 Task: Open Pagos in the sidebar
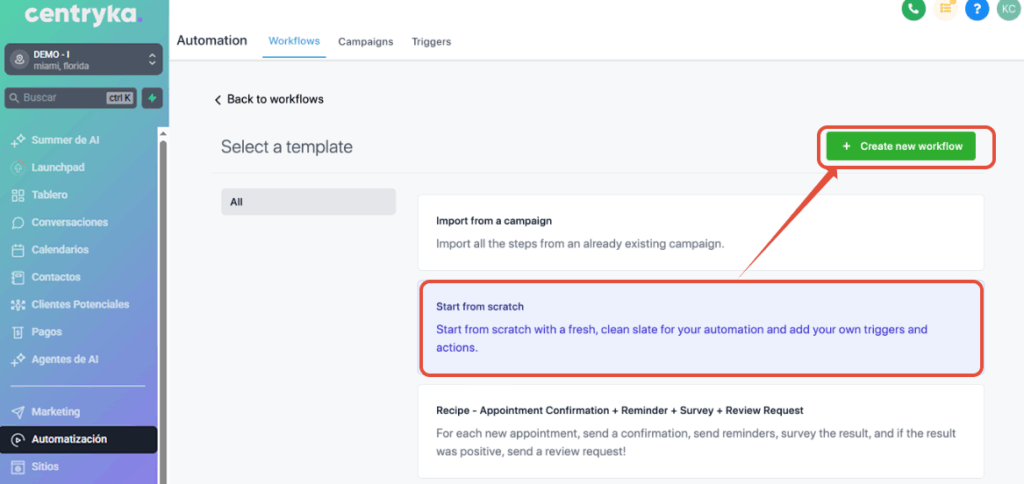click(x=46, y=332)
